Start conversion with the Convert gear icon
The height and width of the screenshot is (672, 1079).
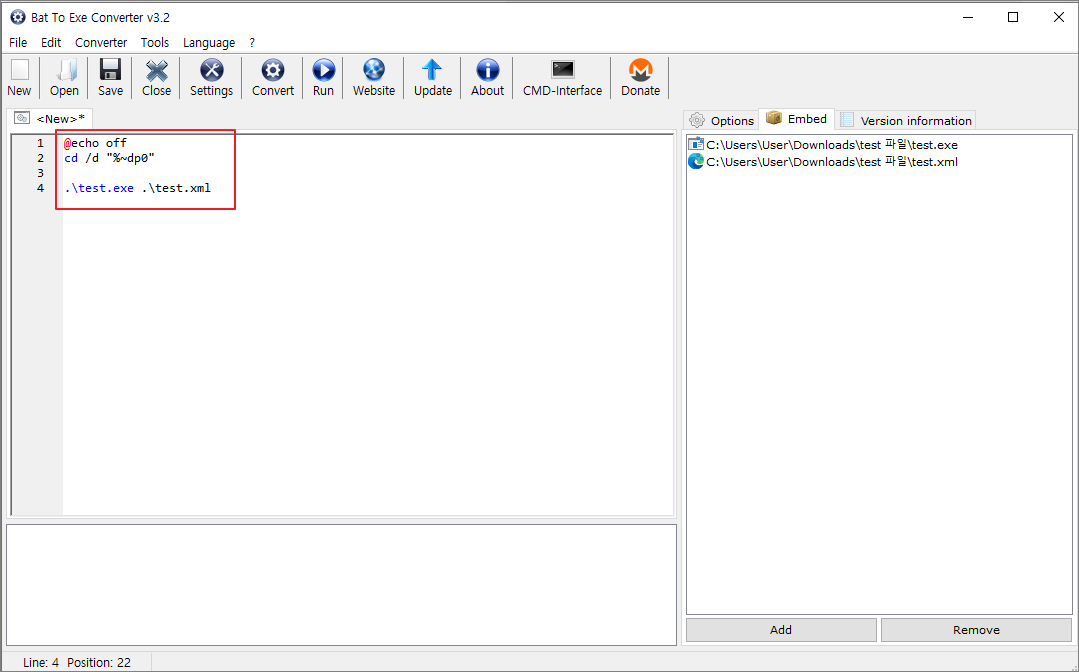tap(273, 70)
